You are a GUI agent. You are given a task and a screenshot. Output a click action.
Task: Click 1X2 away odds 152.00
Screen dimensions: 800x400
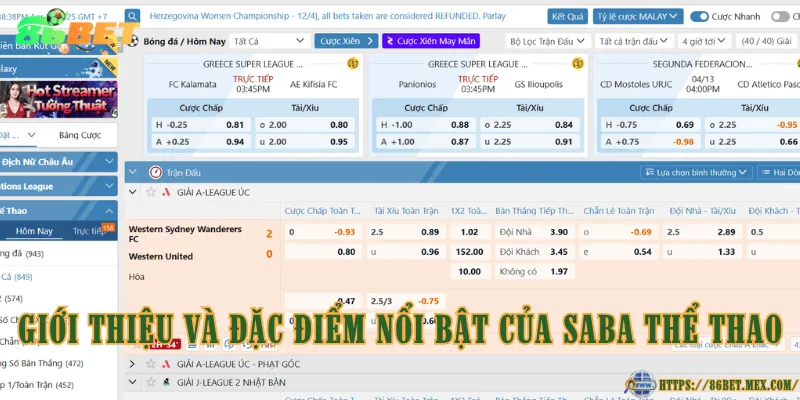(x=470, y=252)
